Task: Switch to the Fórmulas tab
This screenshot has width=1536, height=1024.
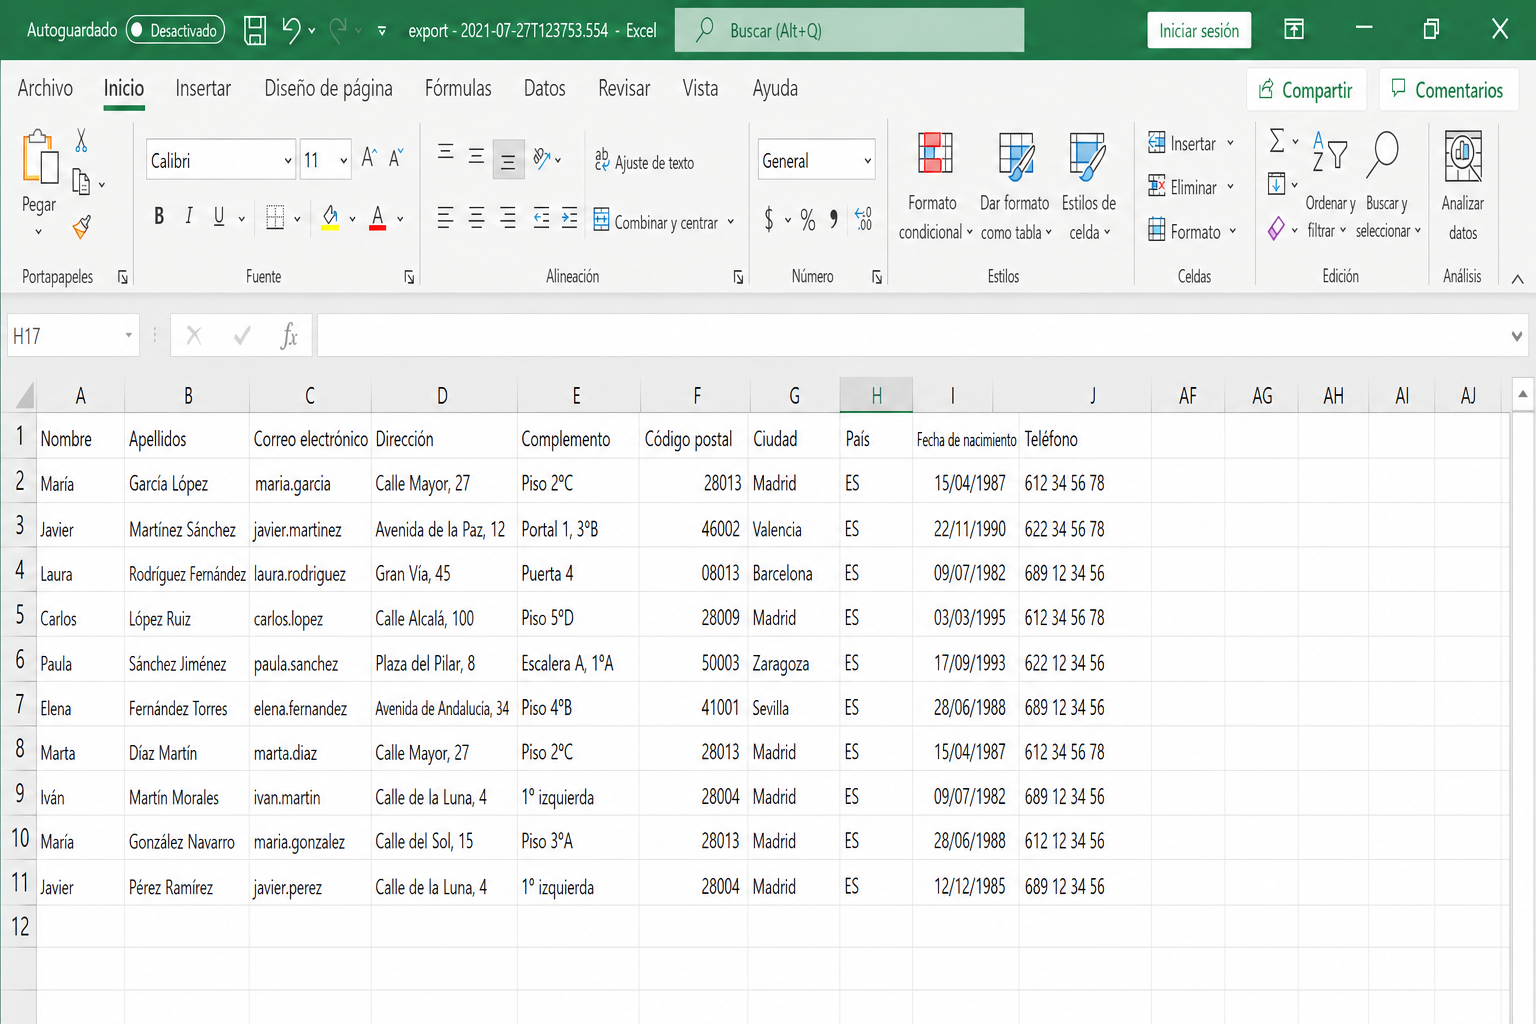Action: click(x=458, y=88)
